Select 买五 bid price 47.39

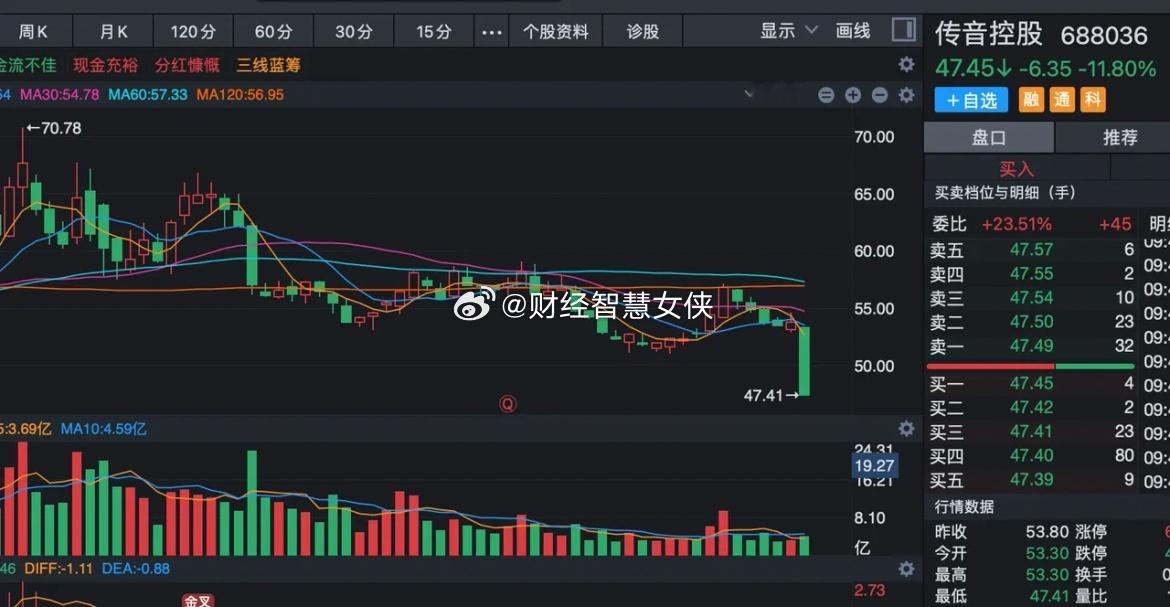(x=1031, y=479)
